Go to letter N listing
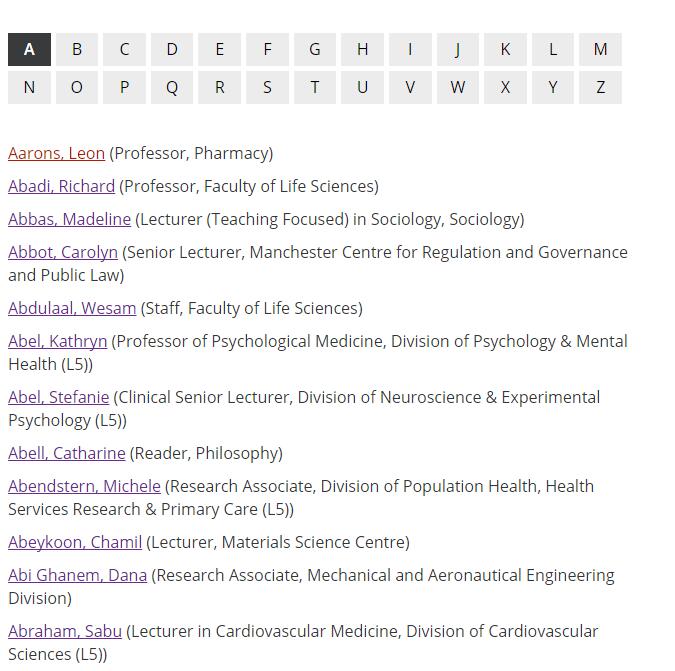Screen dimensions: 675x671 (x=29, y=87)
